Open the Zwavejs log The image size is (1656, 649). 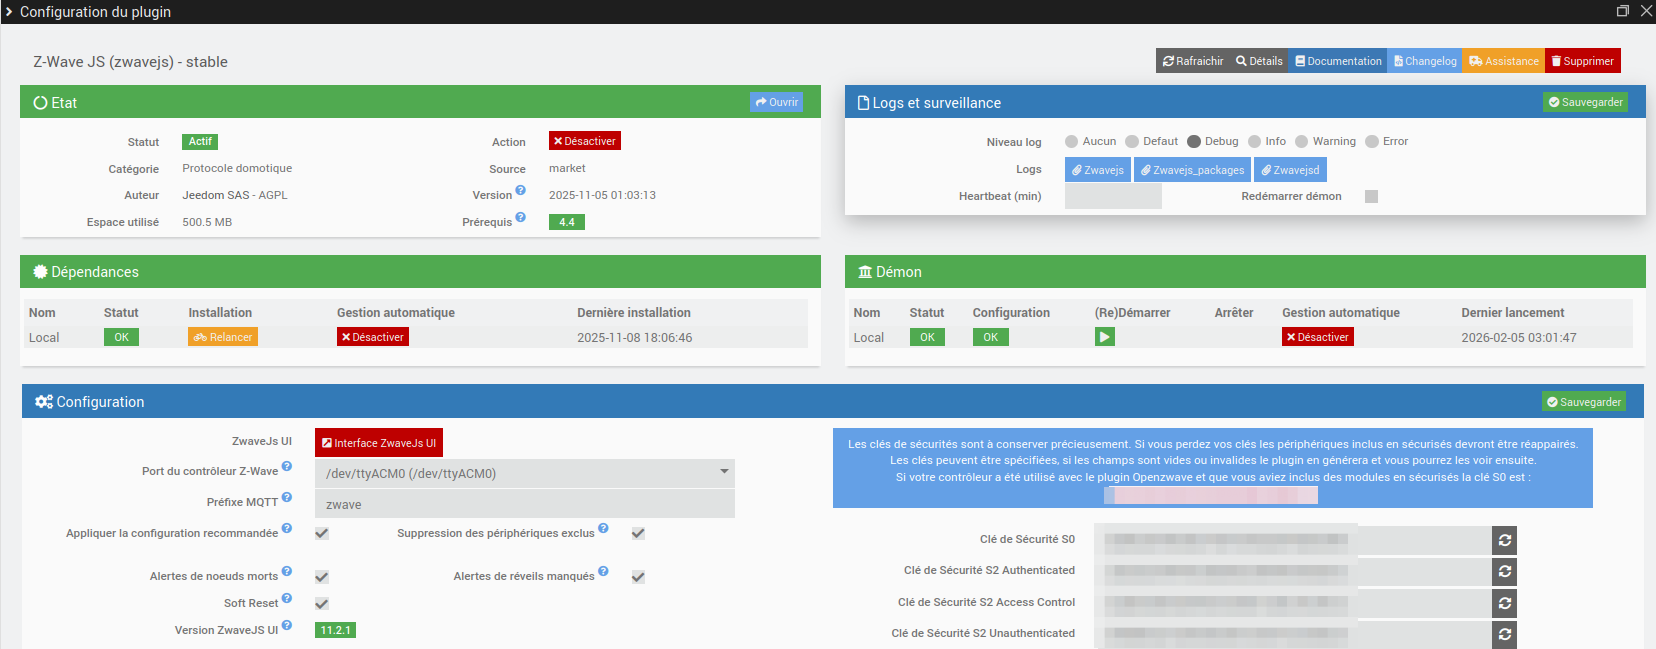(1098, 170)
